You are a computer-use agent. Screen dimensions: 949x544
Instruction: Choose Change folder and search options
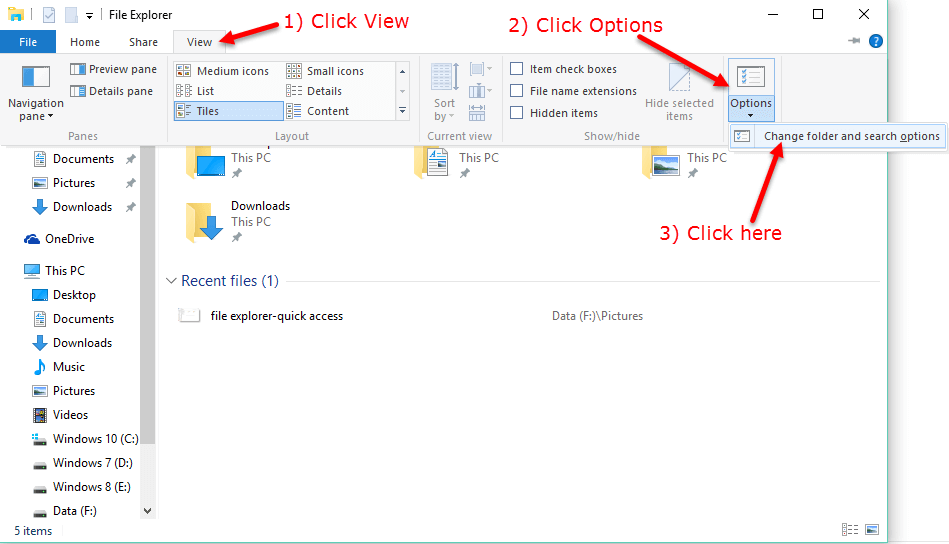point(838,136)
